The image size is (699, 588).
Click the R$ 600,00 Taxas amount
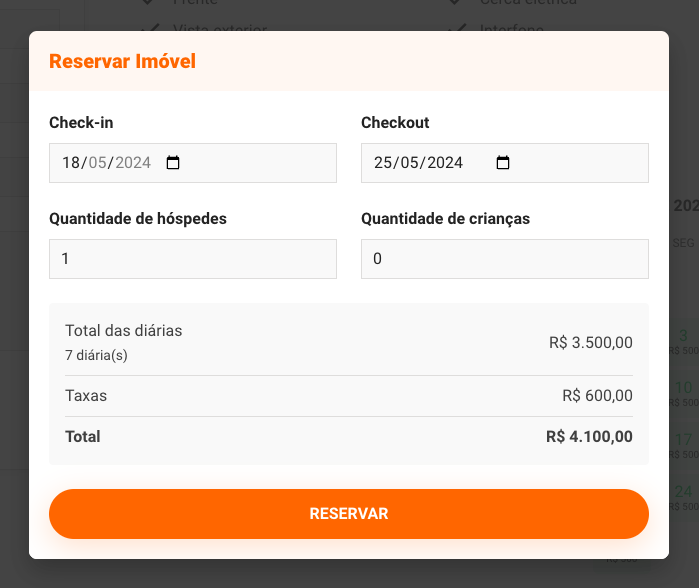click(x=597, y=396)
